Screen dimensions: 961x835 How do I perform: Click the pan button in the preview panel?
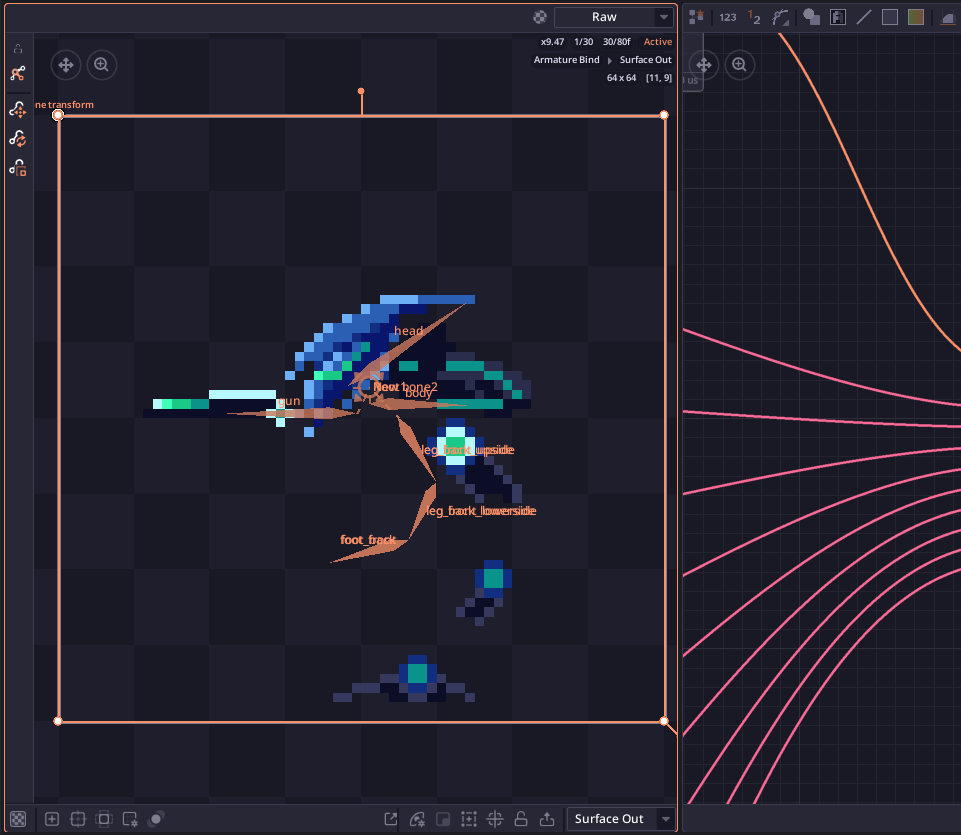pyautogui.click(x=66, y=64)
